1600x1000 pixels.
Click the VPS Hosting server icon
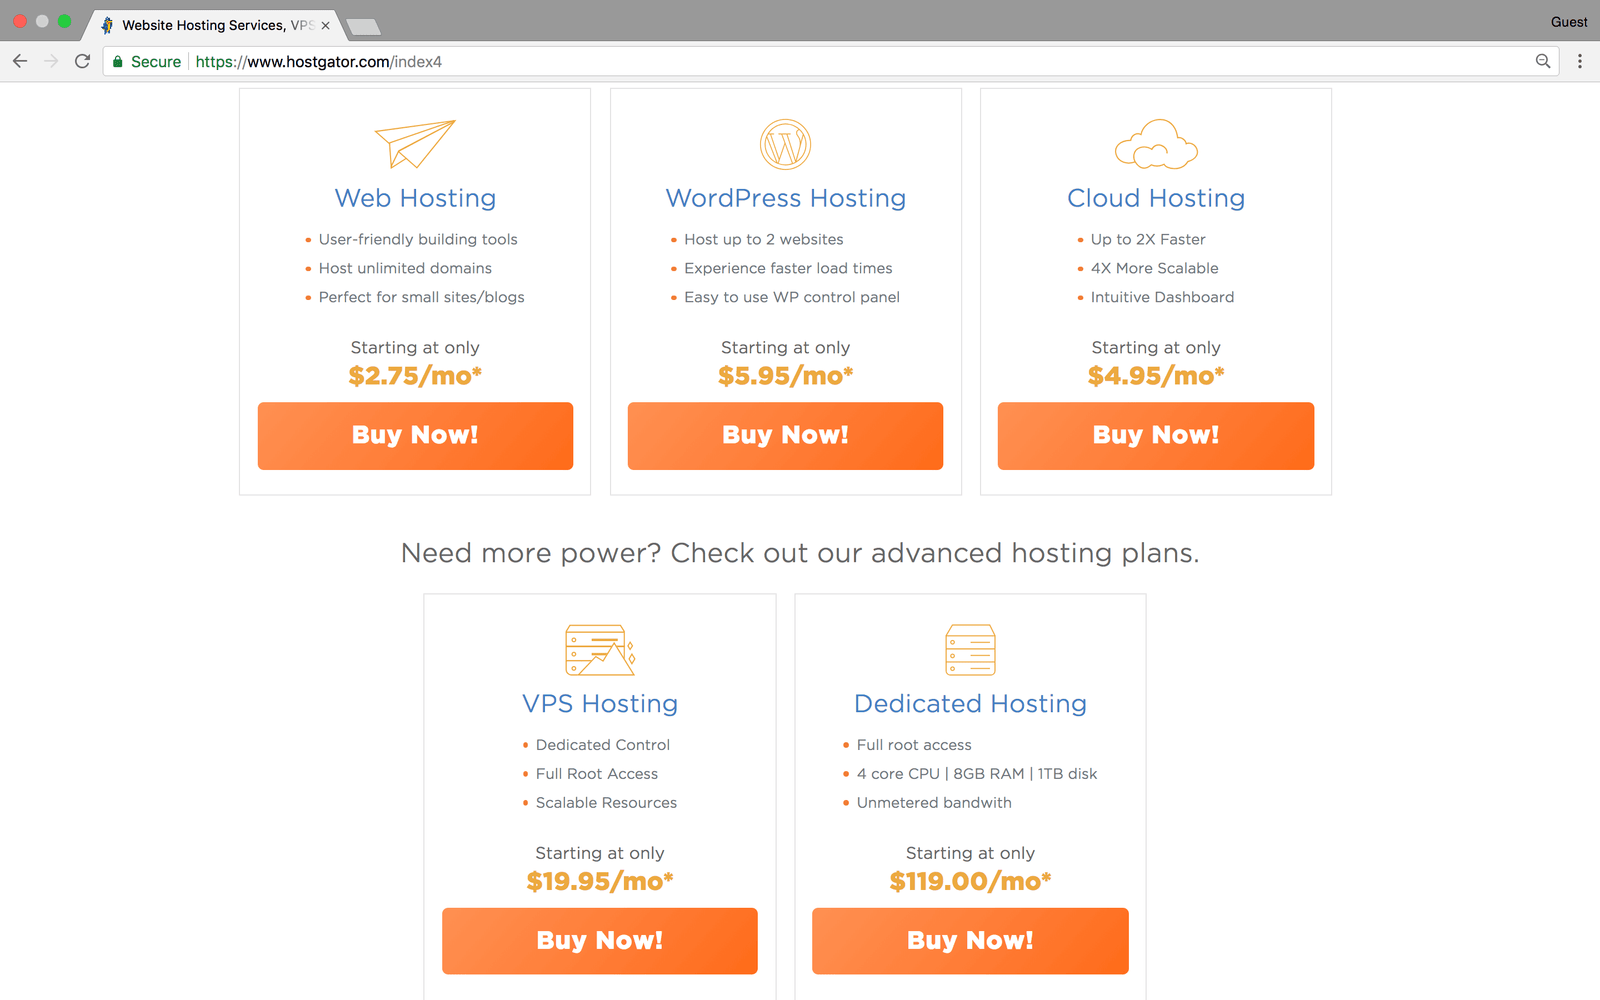click(x=600, y=650)
